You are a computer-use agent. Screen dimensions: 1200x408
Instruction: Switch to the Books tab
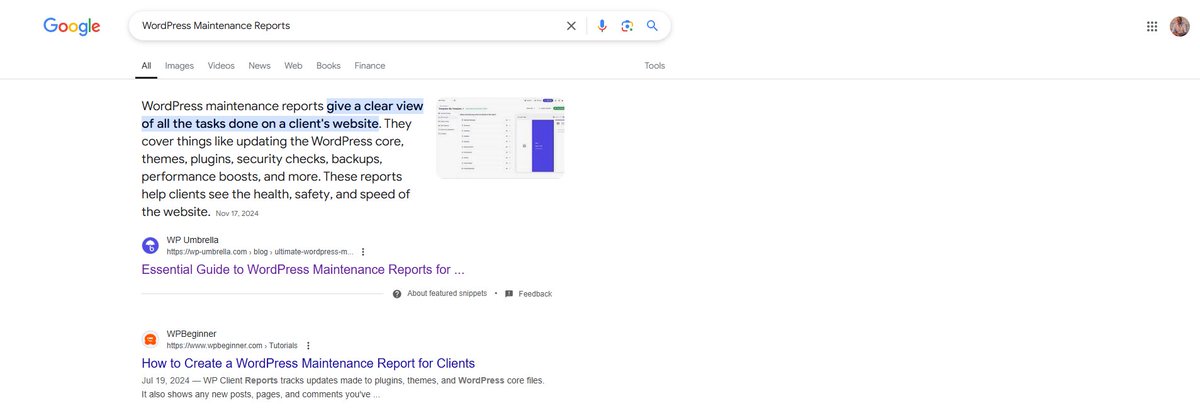pos(328,66)
